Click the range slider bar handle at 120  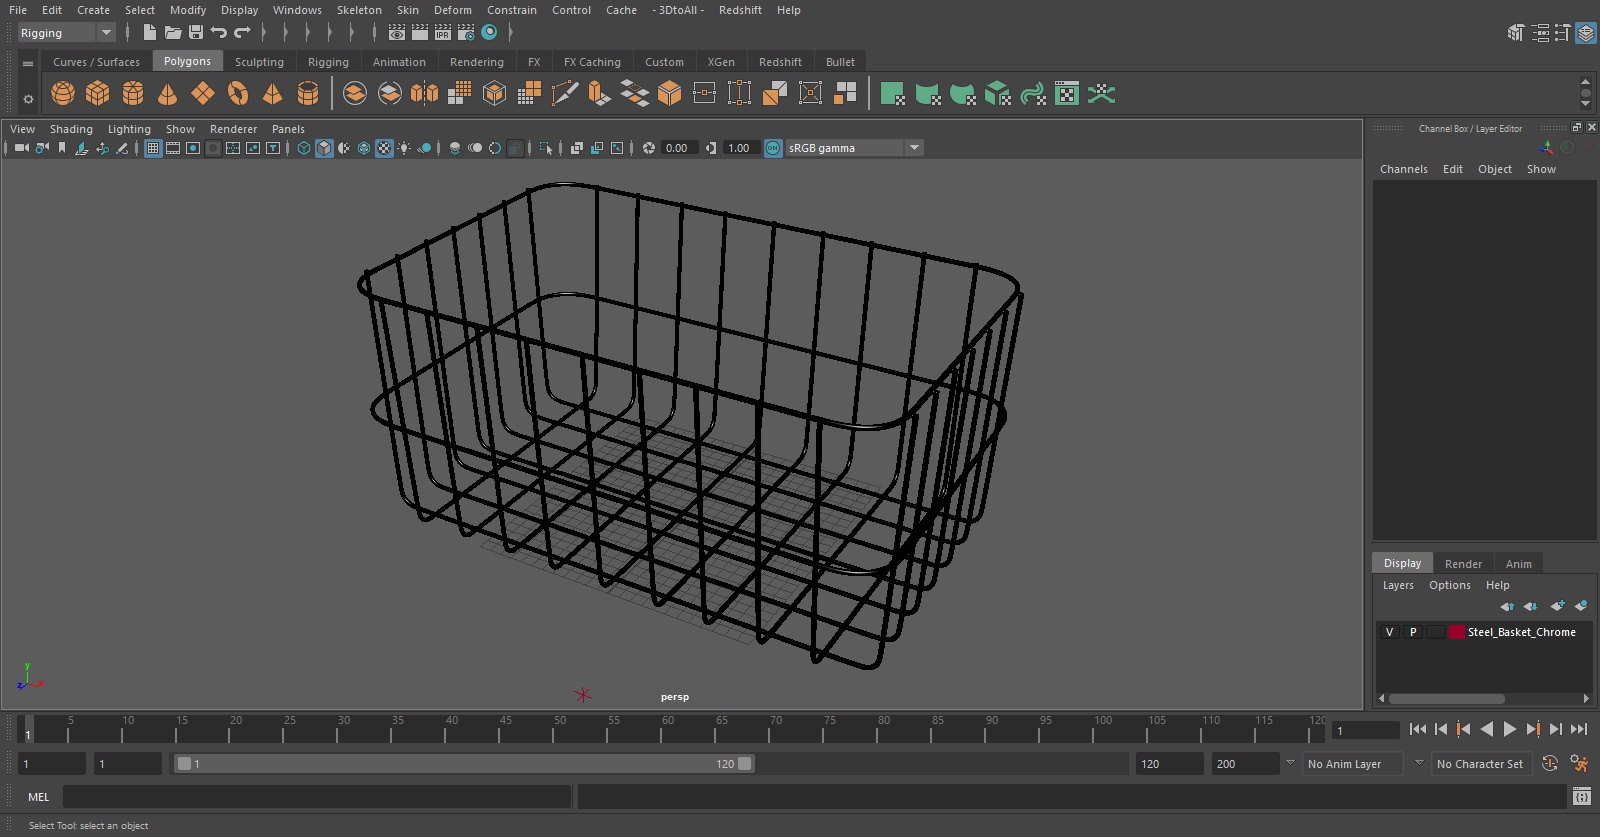(744, 764)
